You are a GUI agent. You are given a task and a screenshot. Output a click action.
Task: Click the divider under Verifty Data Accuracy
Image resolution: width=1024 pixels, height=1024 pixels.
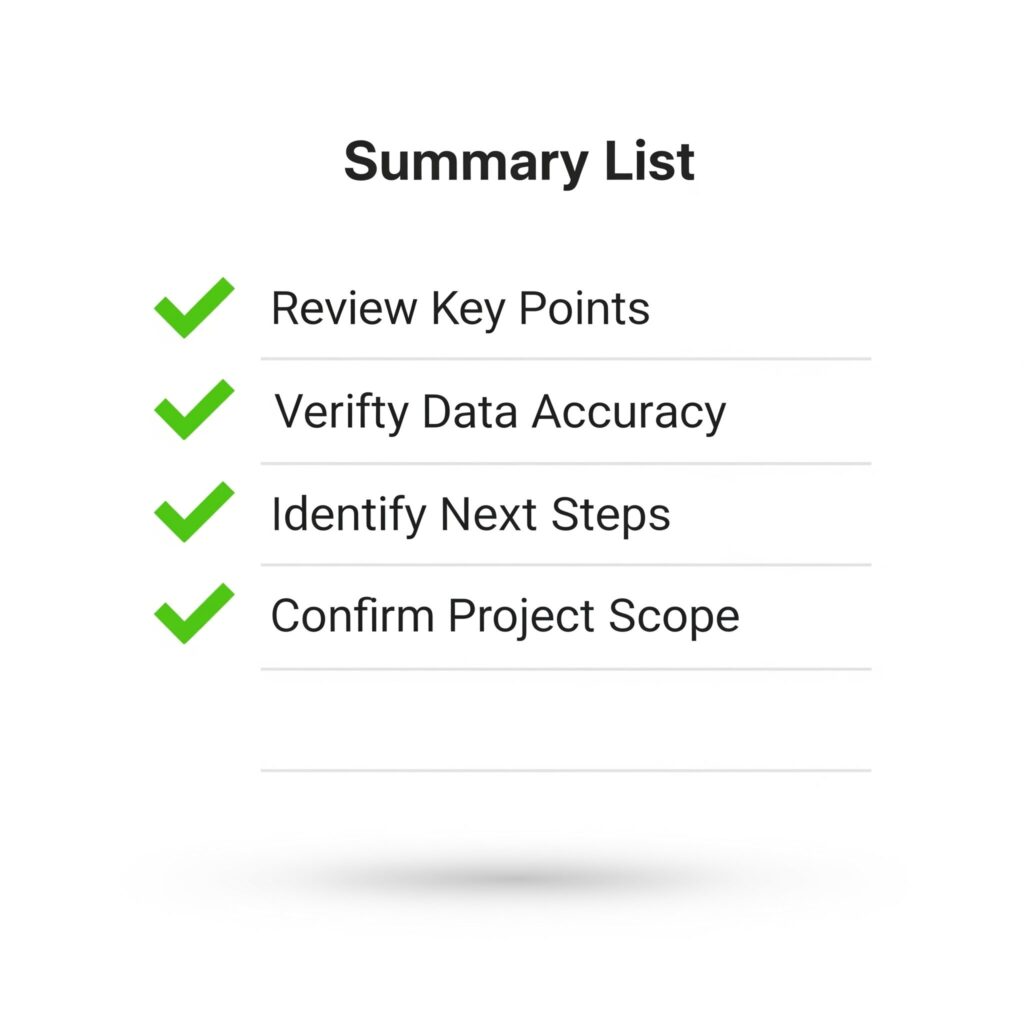pos(566,464)
